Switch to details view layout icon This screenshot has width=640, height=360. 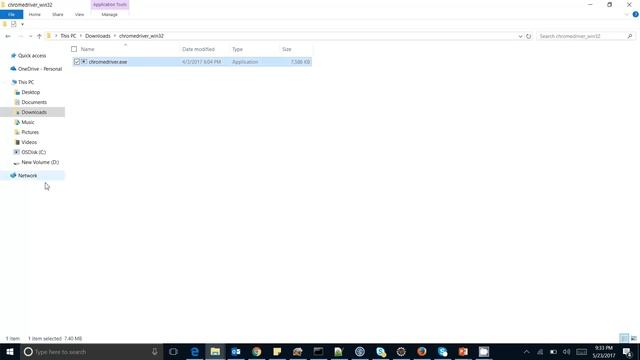click(624, 338)
